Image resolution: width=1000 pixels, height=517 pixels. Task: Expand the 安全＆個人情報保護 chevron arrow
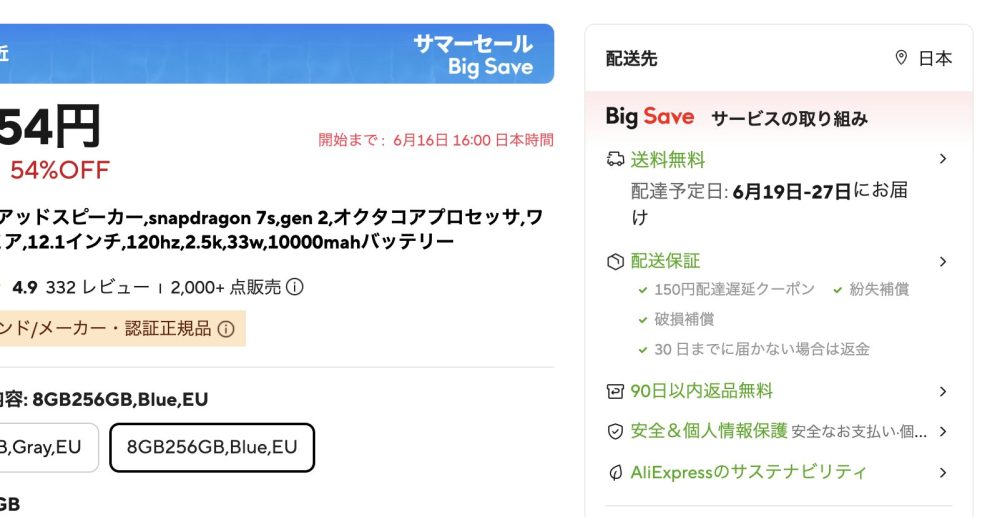[943, 432]
